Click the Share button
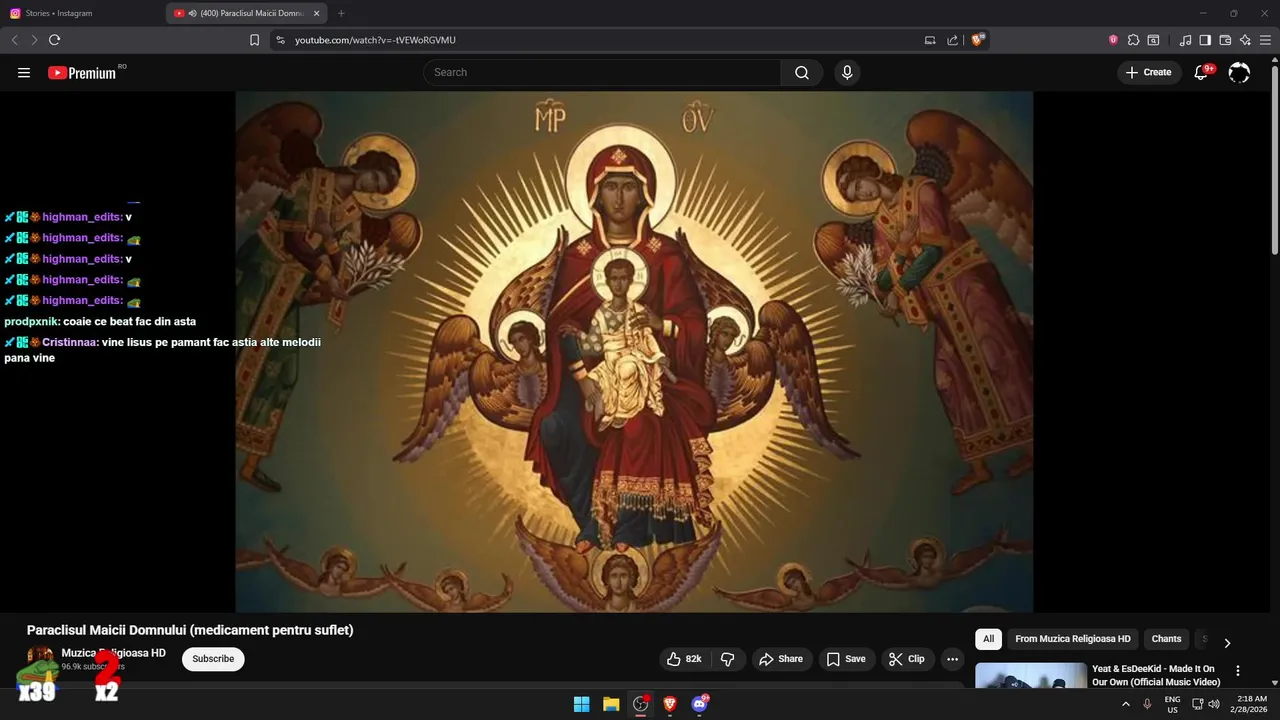 point(780,659)
